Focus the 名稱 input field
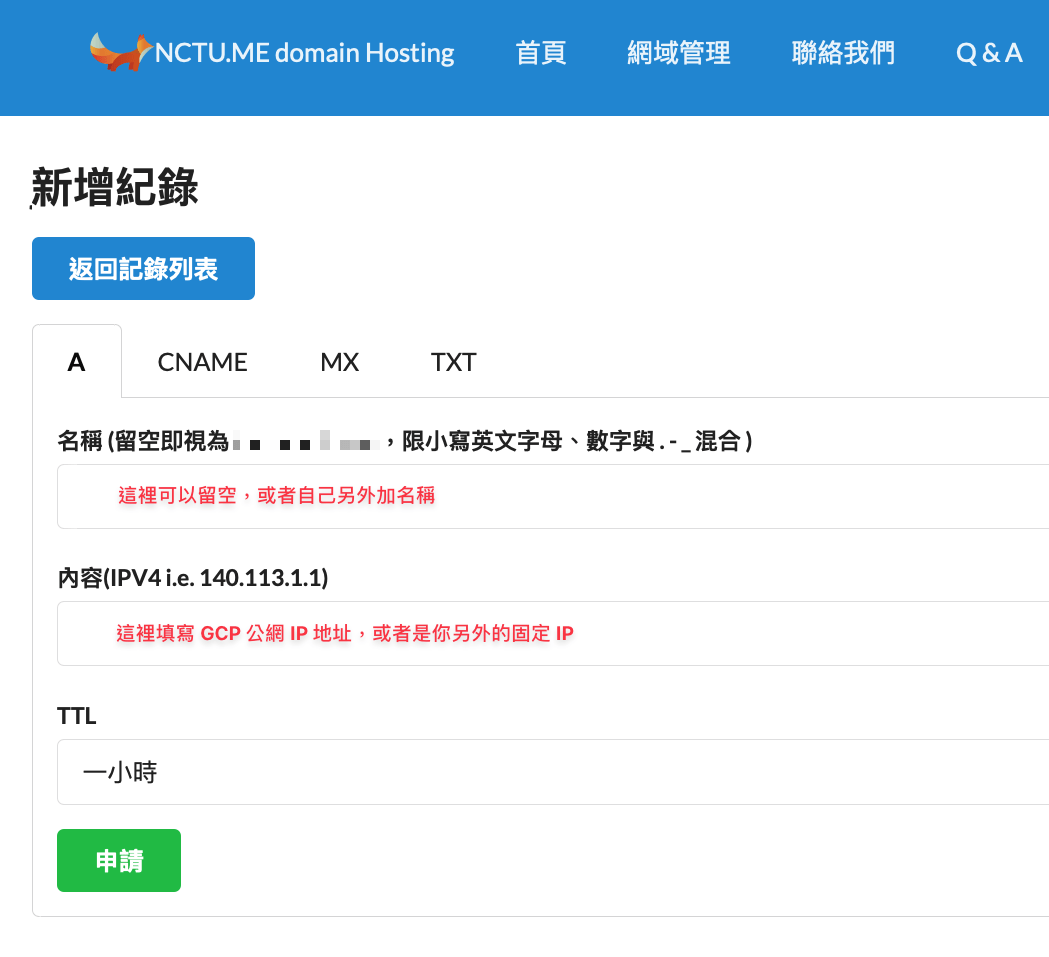The width and height of the screenshot is (1049, 957). [x=553, y=496]
